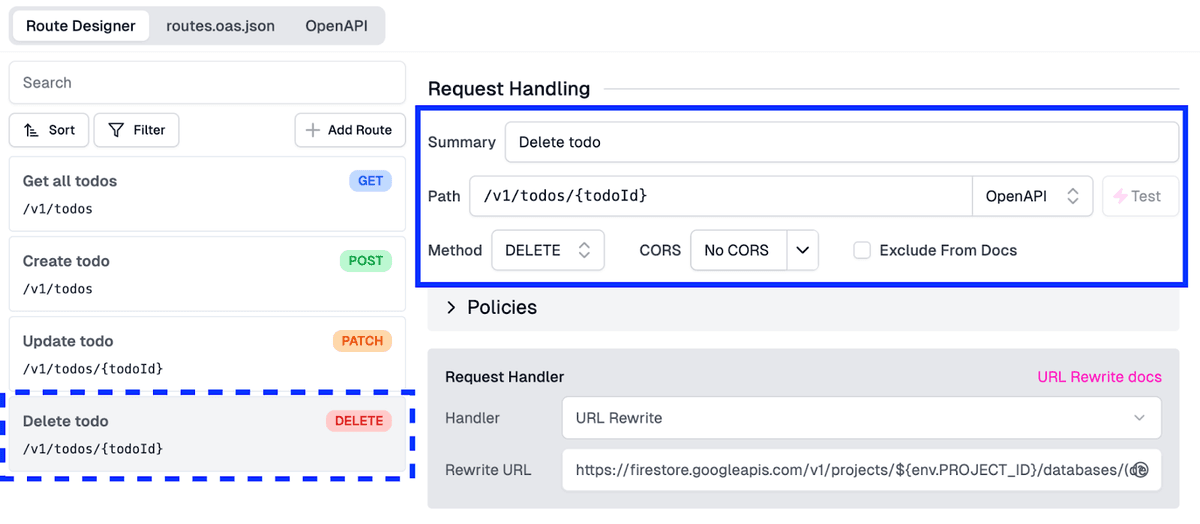
Task: Expand the Policies section
Action: pyautogui.click(x=452, y=307)
